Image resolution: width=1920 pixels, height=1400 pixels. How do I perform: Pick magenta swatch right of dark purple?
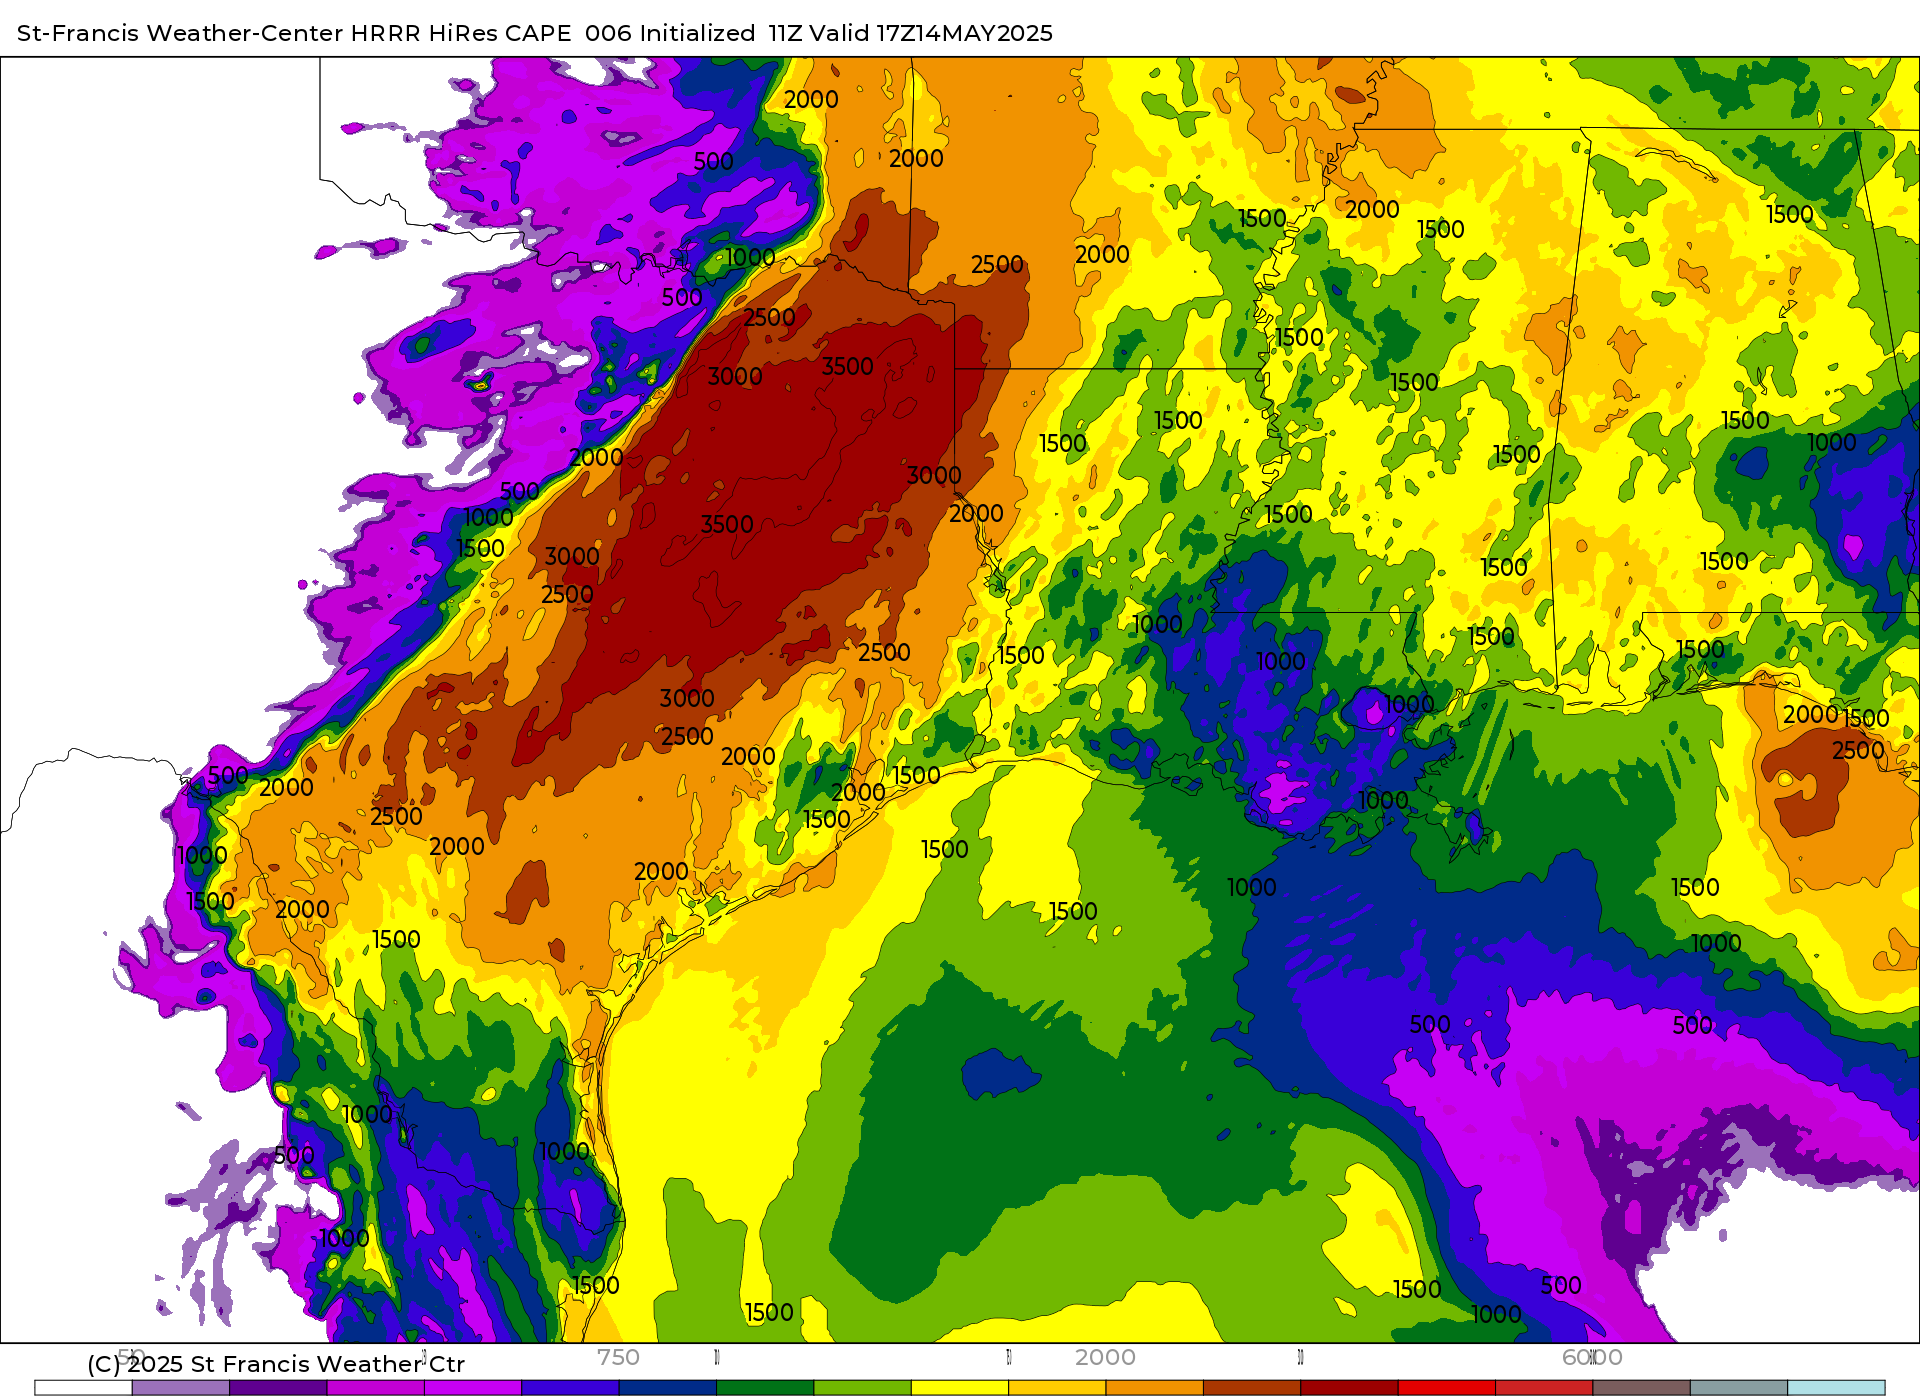(x=376, y=1388)
